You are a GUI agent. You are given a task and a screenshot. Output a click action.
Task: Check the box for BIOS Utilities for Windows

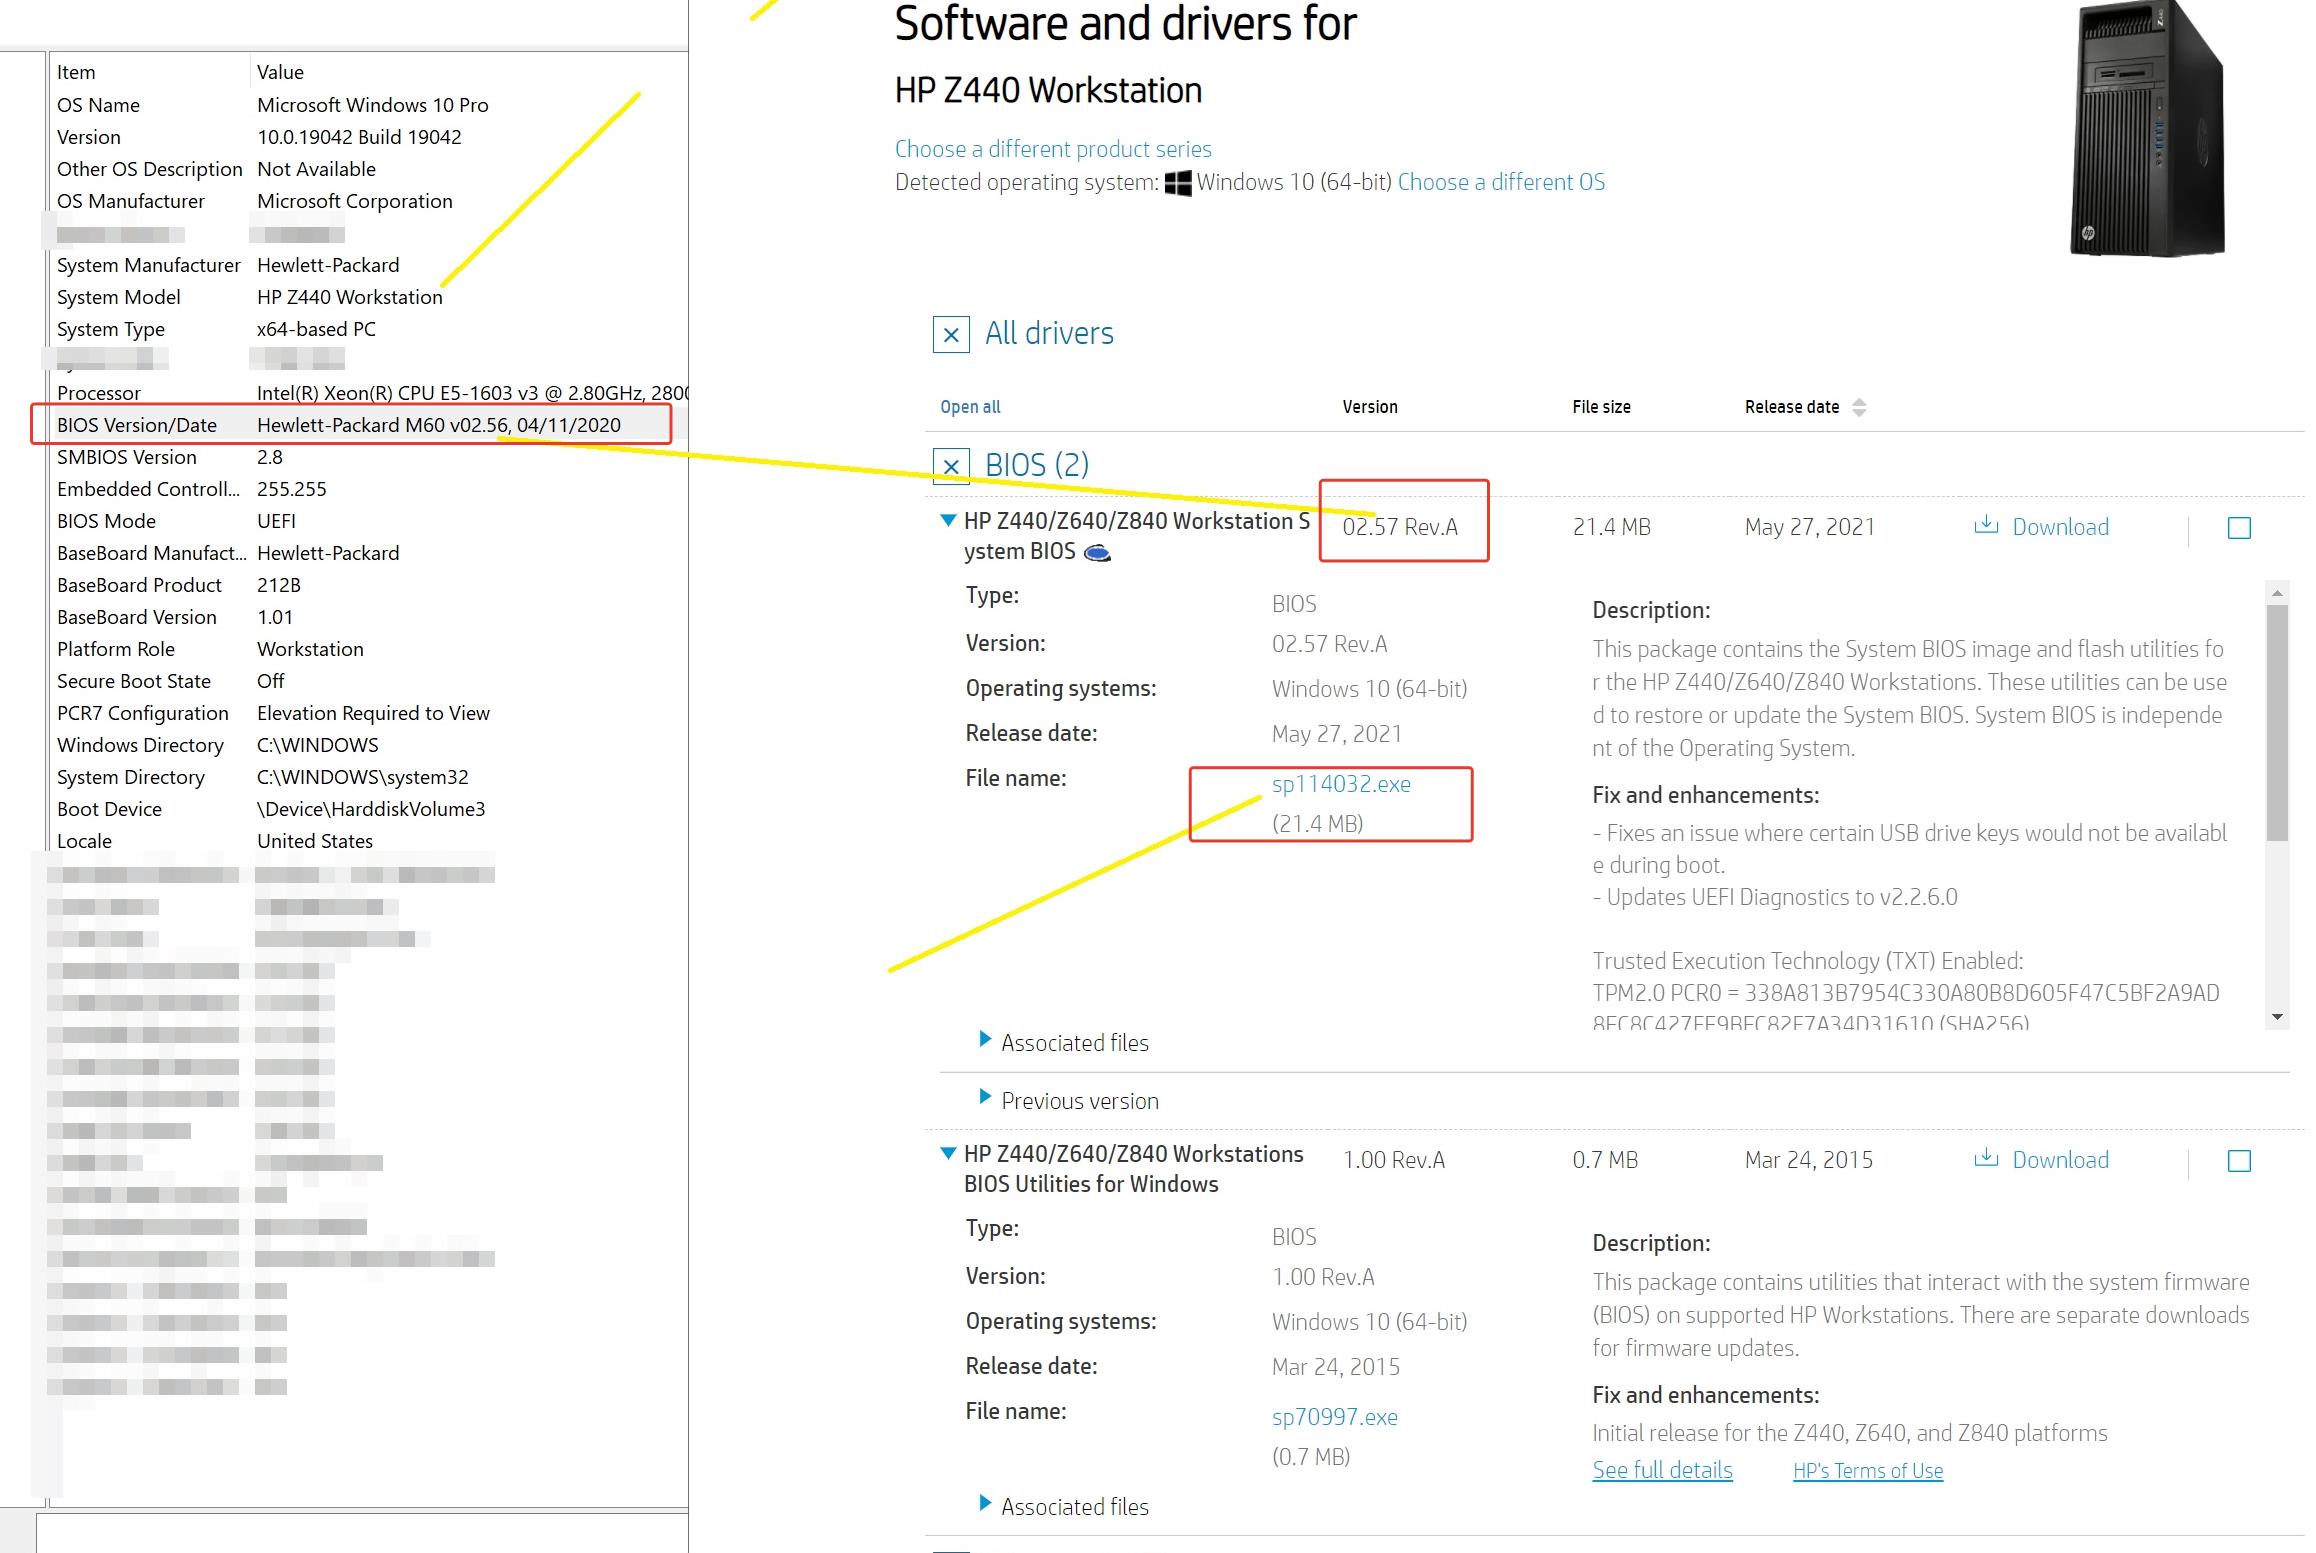2239,1161
